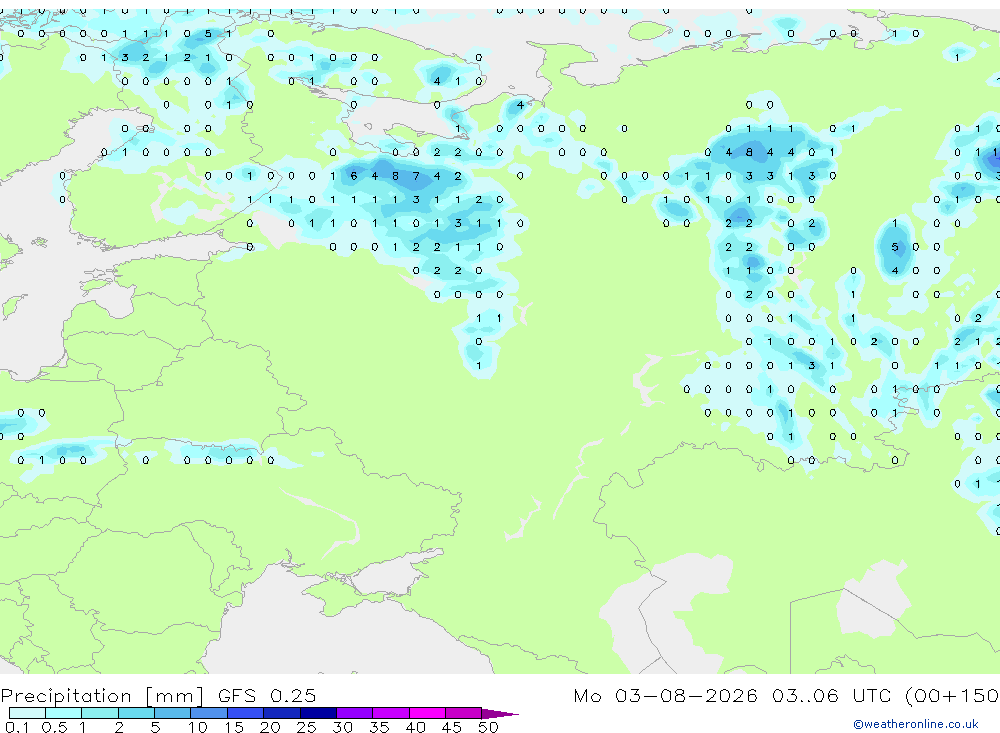Click legend label '0.1'
Viewport: 1000px width, 733px height.
pos(17,727)
